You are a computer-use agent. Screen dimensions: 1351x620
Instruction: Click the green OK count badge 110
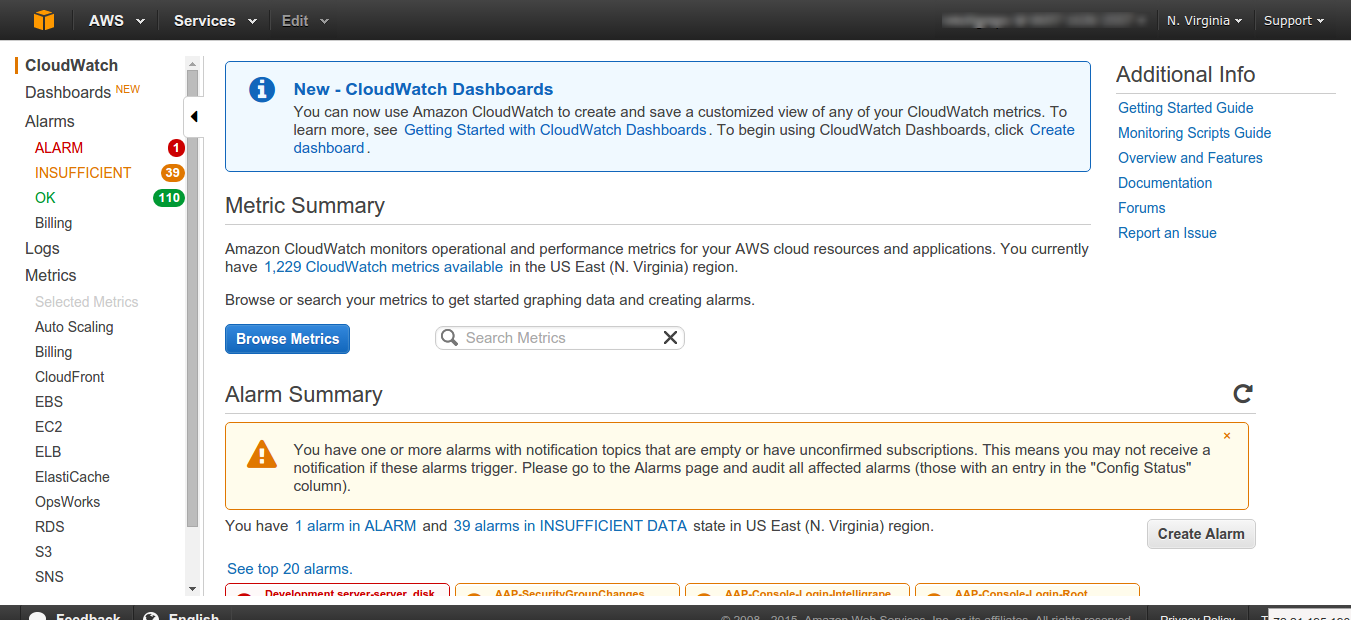coord(169,198)
